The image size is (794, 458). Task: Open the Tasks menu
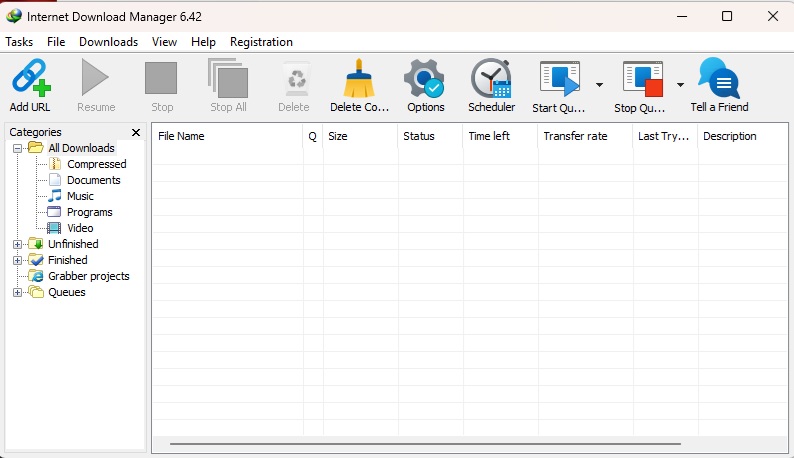tap(19, 42)
